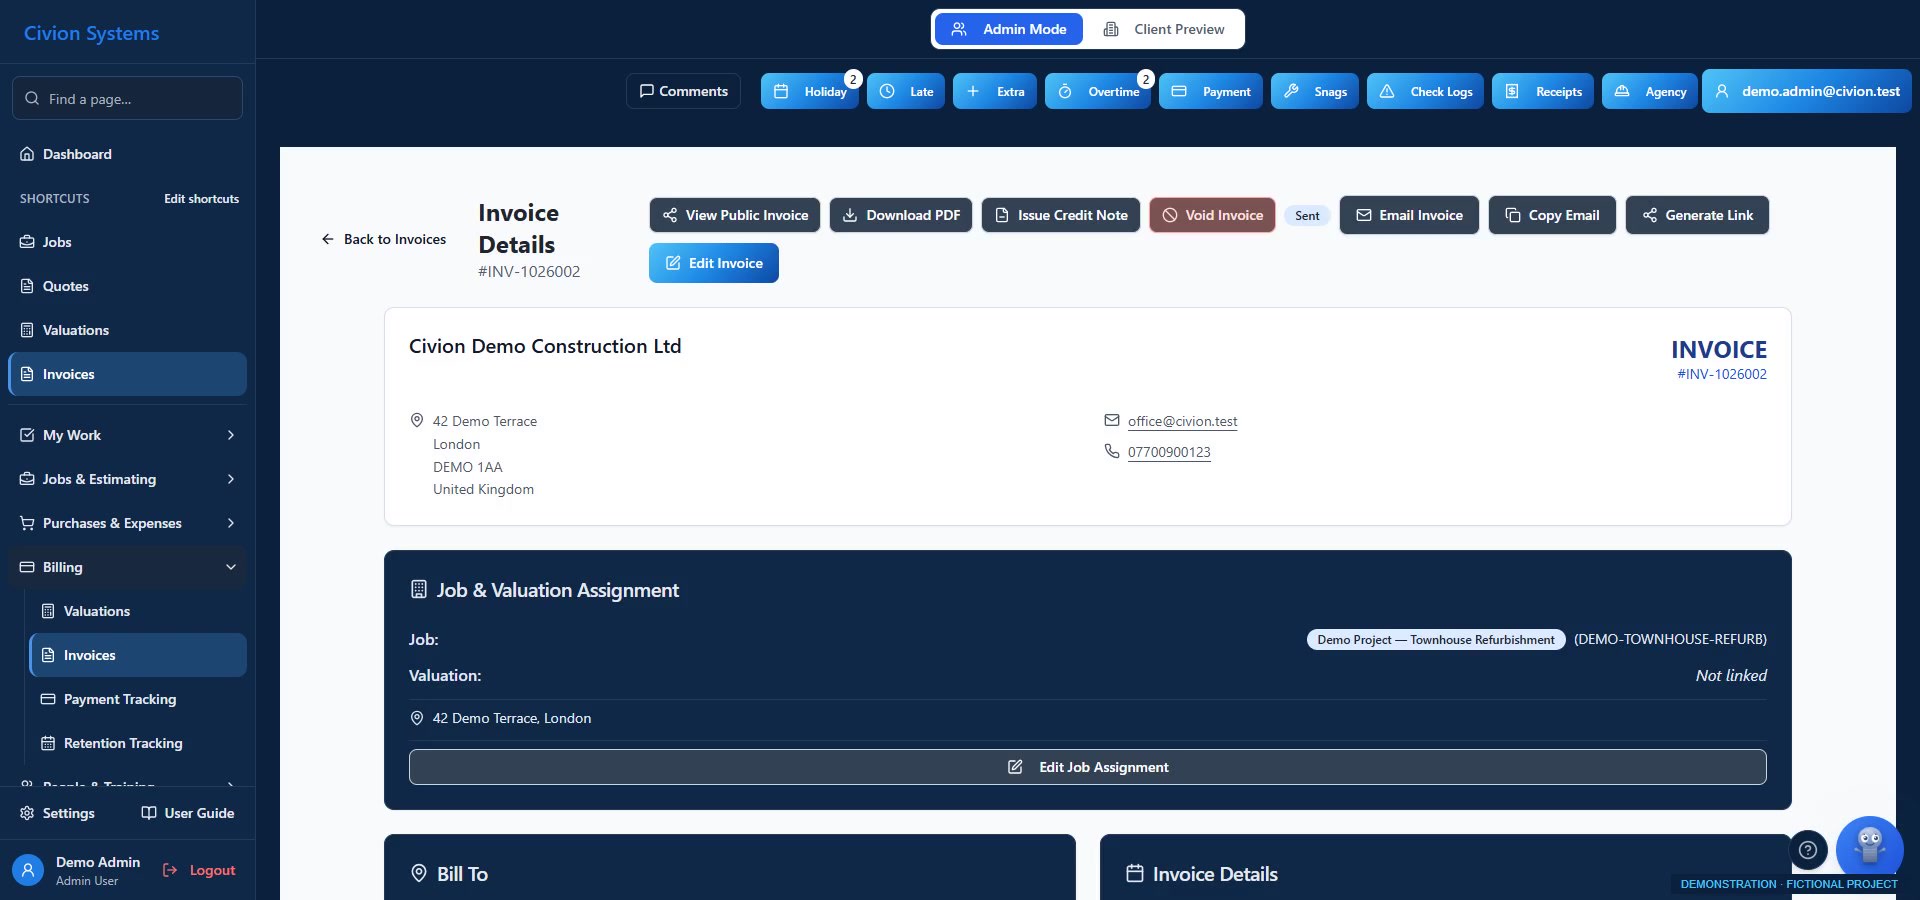Click Download PDF button
This screenshot has height=900, width=1920.
(900, 215)
